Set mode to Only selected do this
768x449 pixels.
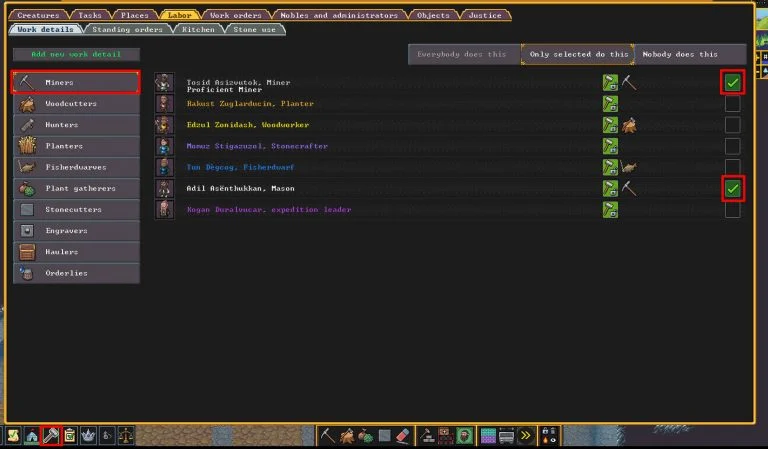578,54
